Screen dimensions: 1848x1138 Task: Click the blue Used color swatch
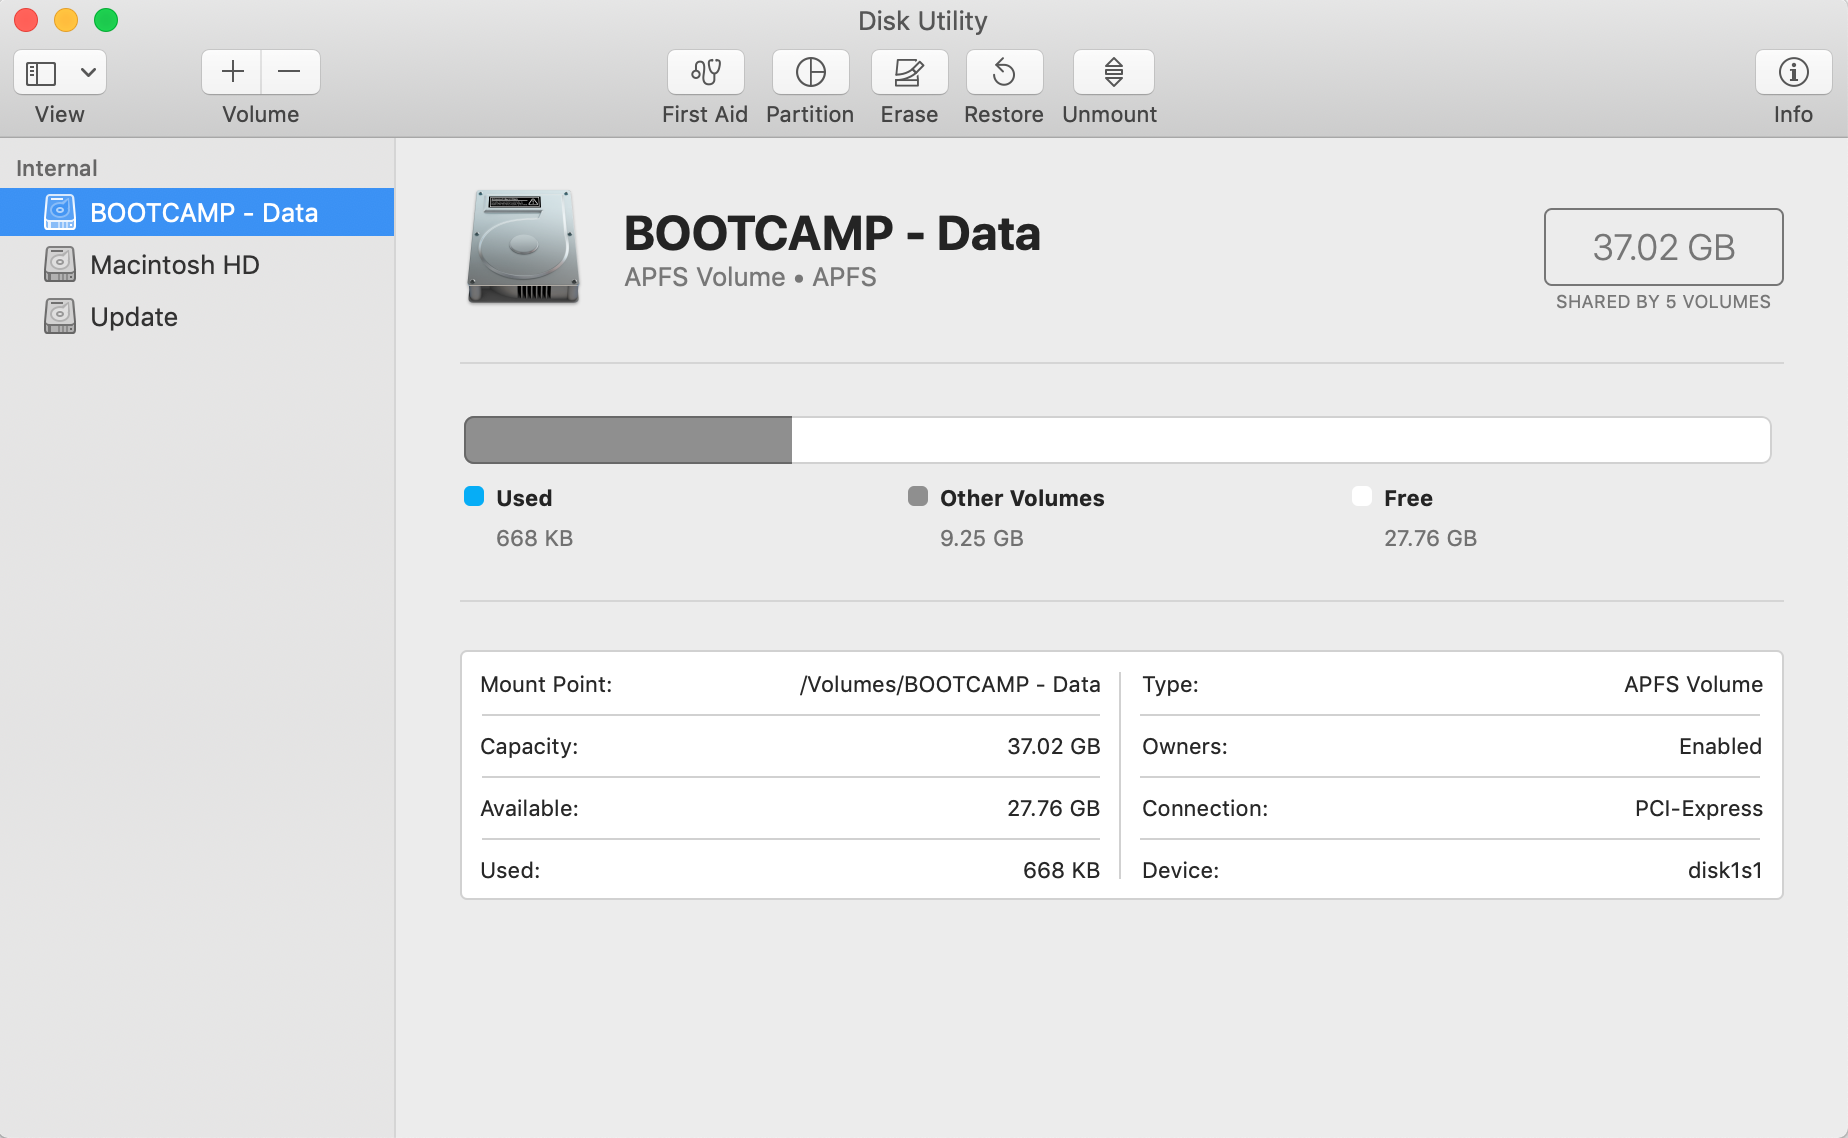pyautogui.click(x=474, y=497)
